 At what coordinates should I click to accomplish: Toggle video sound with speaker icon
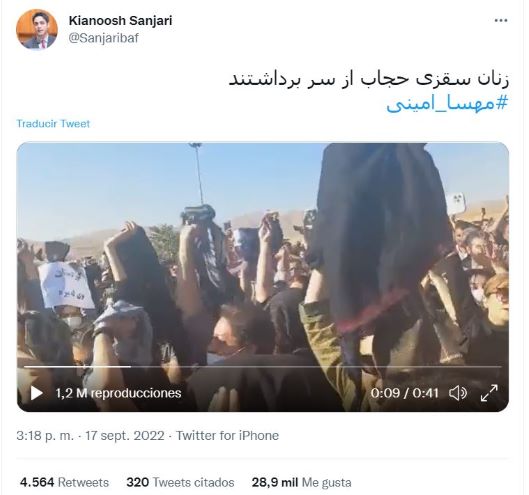pos(458,393)
